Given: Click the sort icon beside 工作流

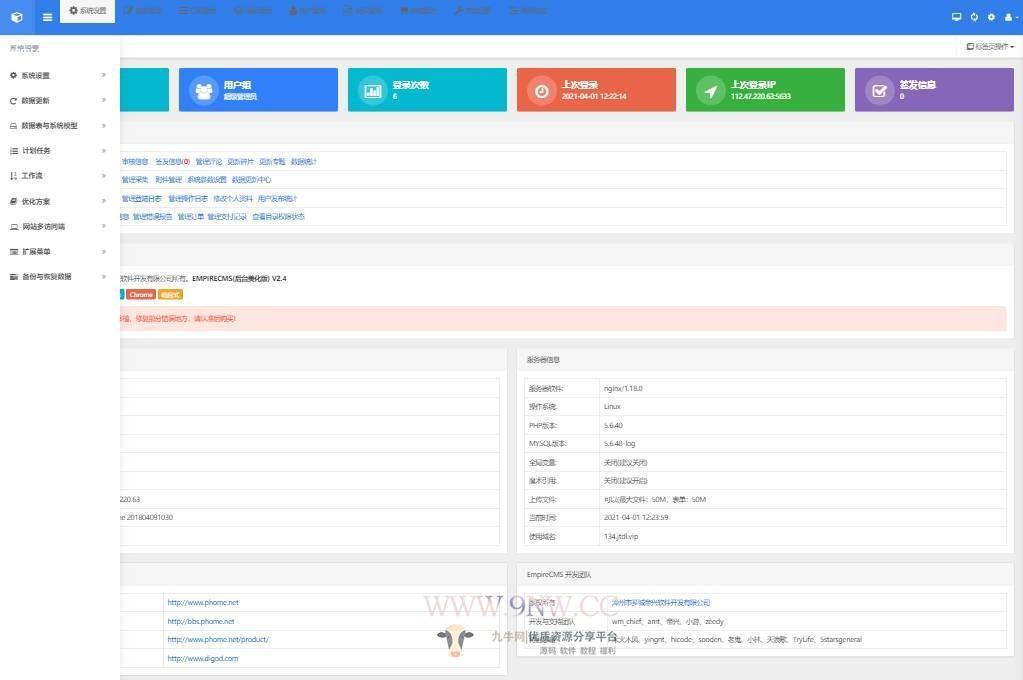Looking at the screenshot, I should (13, 176).
